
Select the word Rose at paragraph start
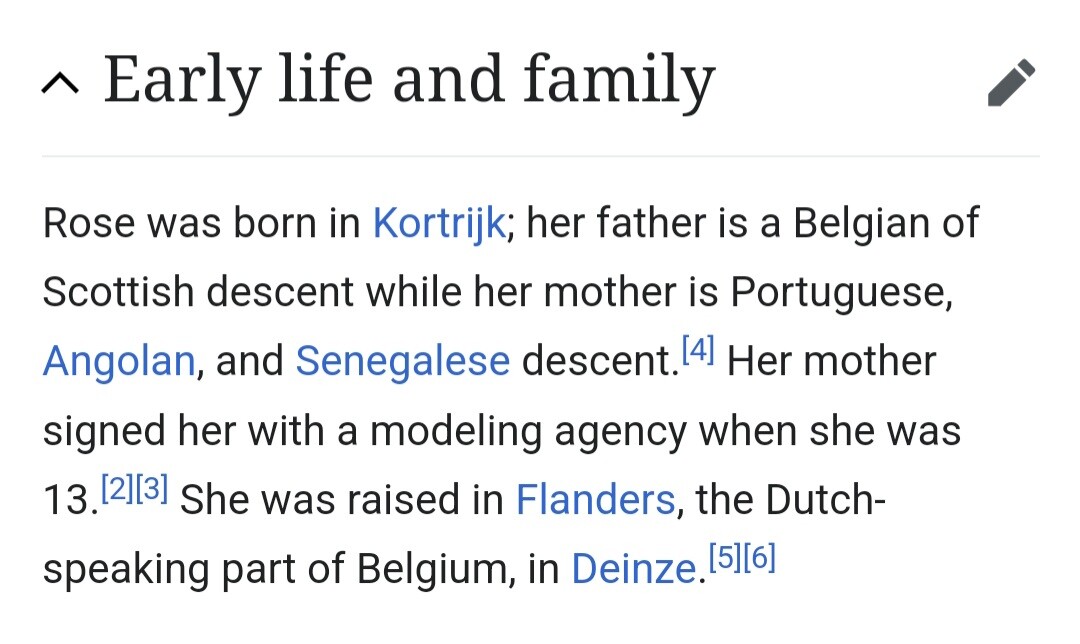[x=88, y=223]
